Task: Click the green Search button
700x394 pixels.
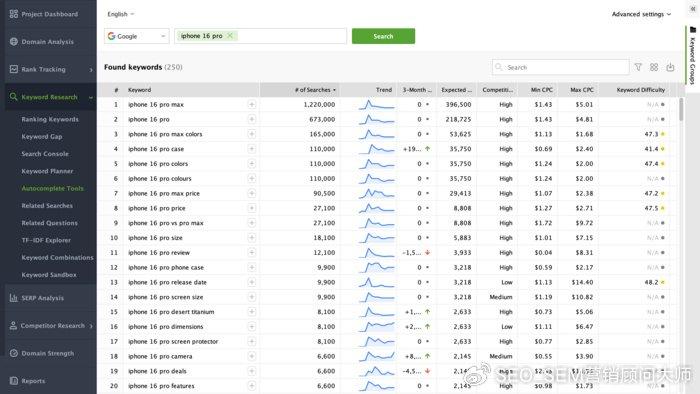Action: [383, 36]
